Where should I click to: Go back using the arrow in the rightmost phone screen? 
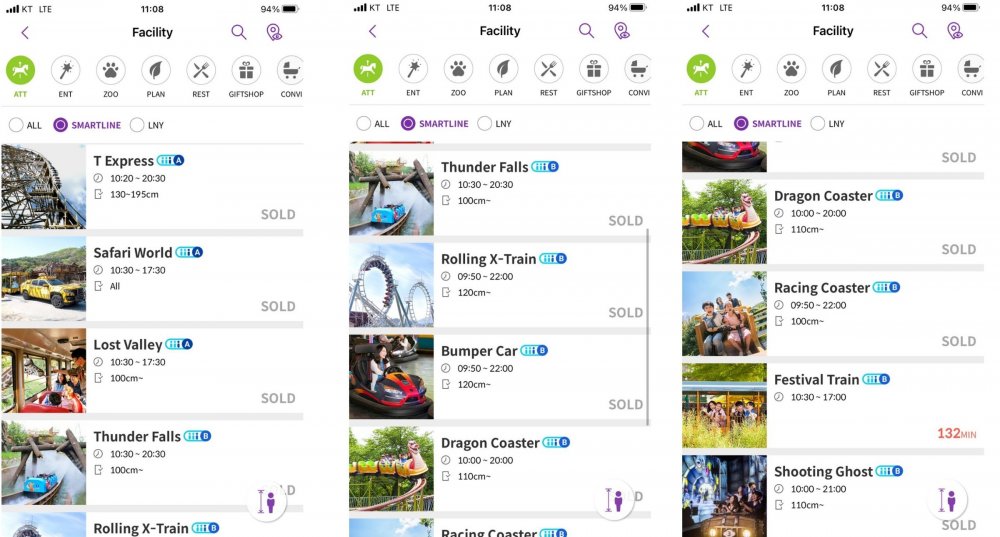(705, 31)
